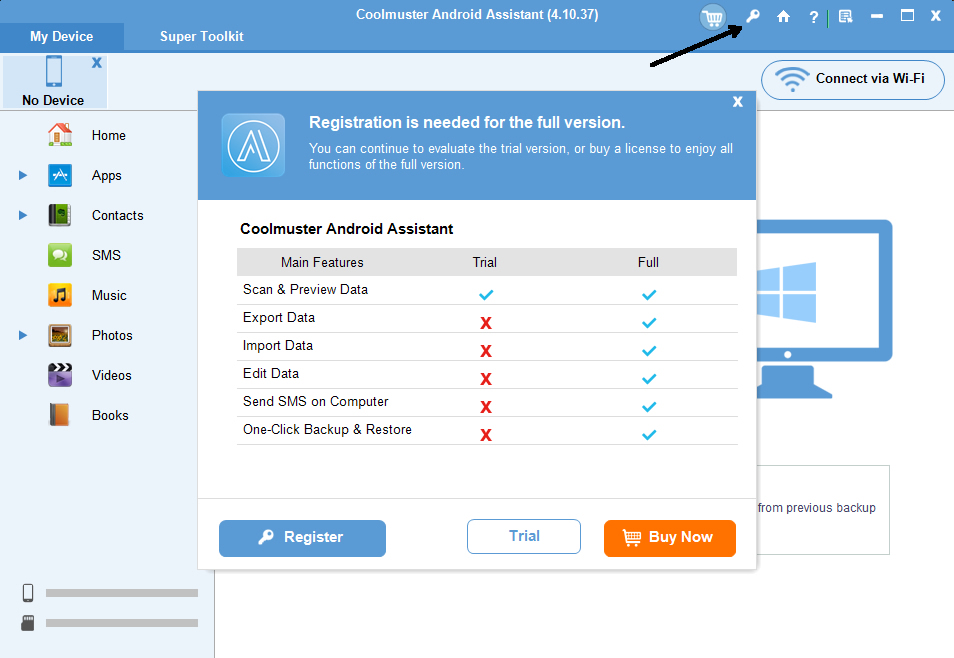Open the shopping cart icon in title bar
954x658 pixels.
click(x=712, y=17)
